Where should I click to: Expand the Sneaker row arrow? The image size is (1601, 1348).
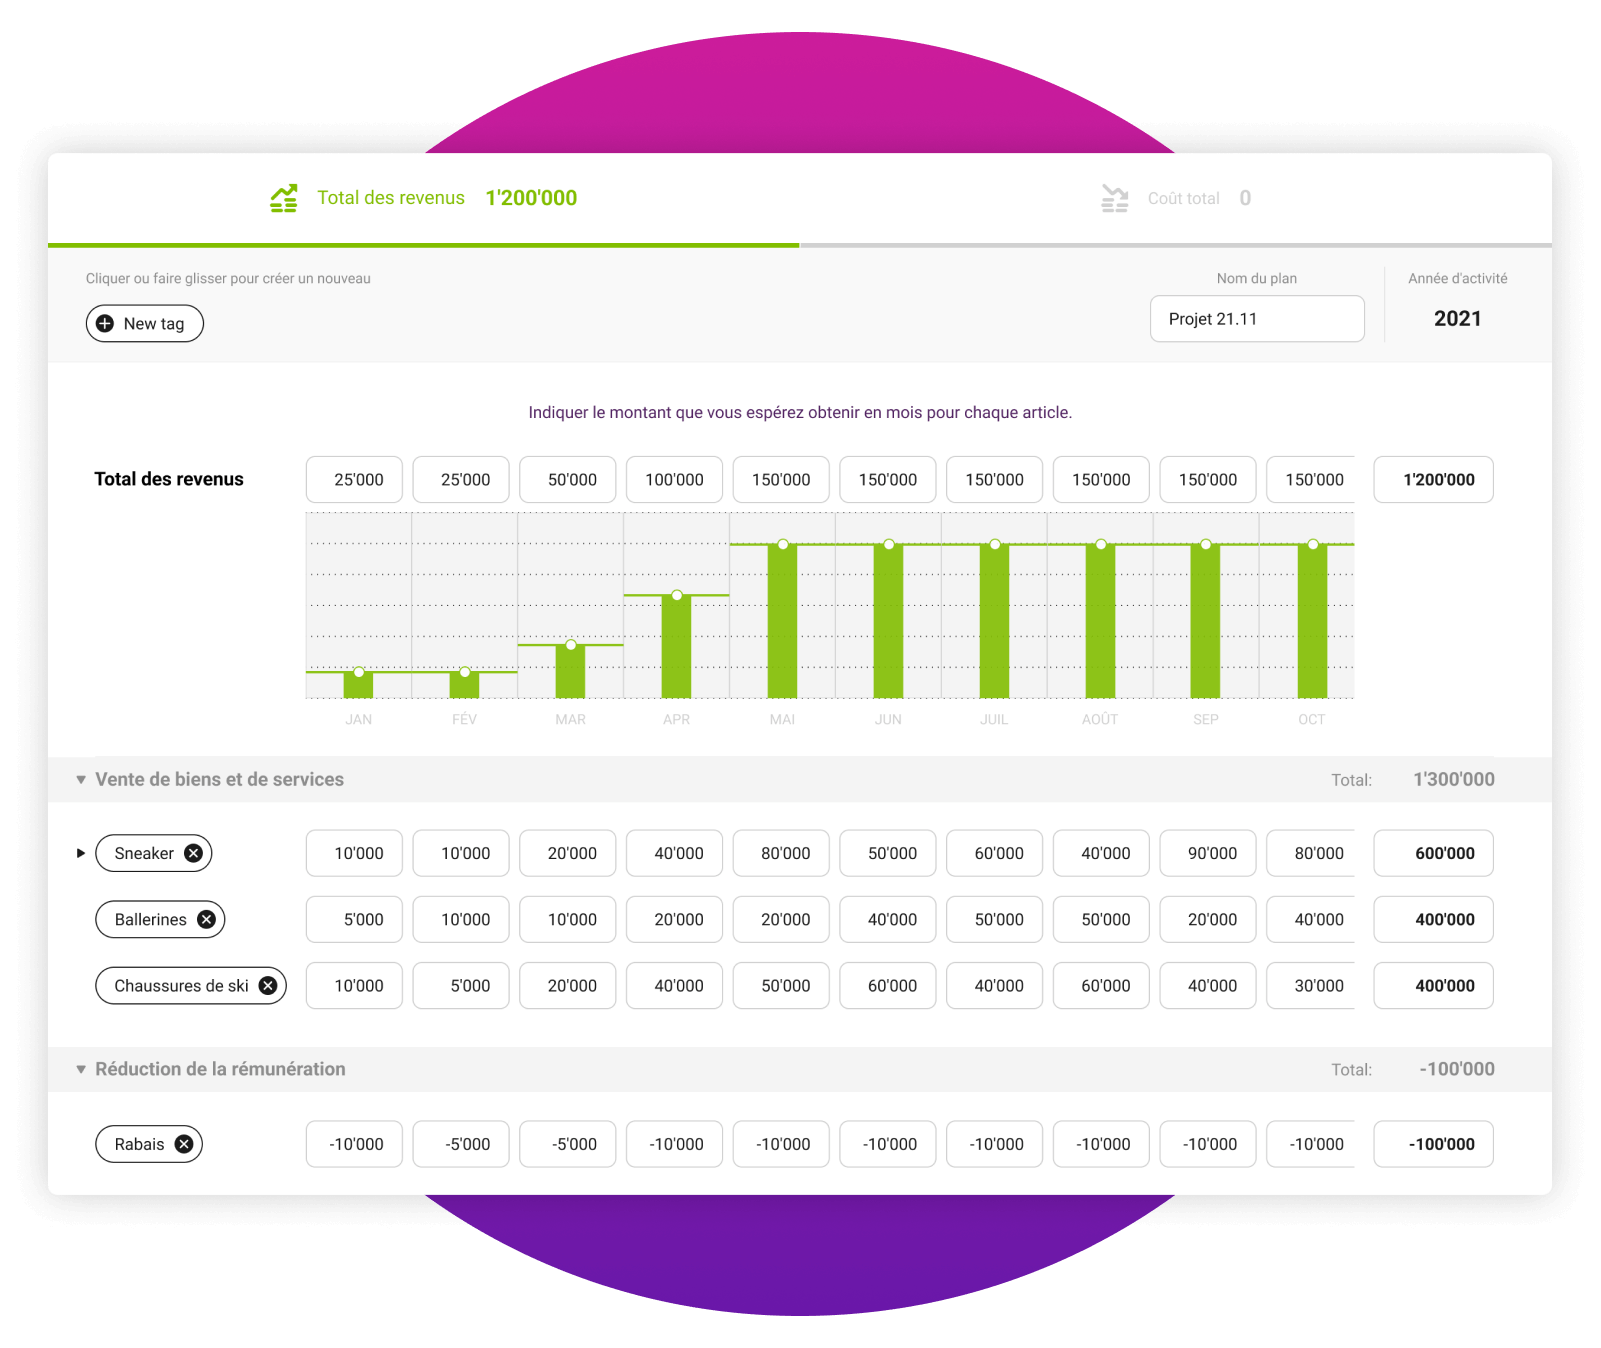pos(81,853)
